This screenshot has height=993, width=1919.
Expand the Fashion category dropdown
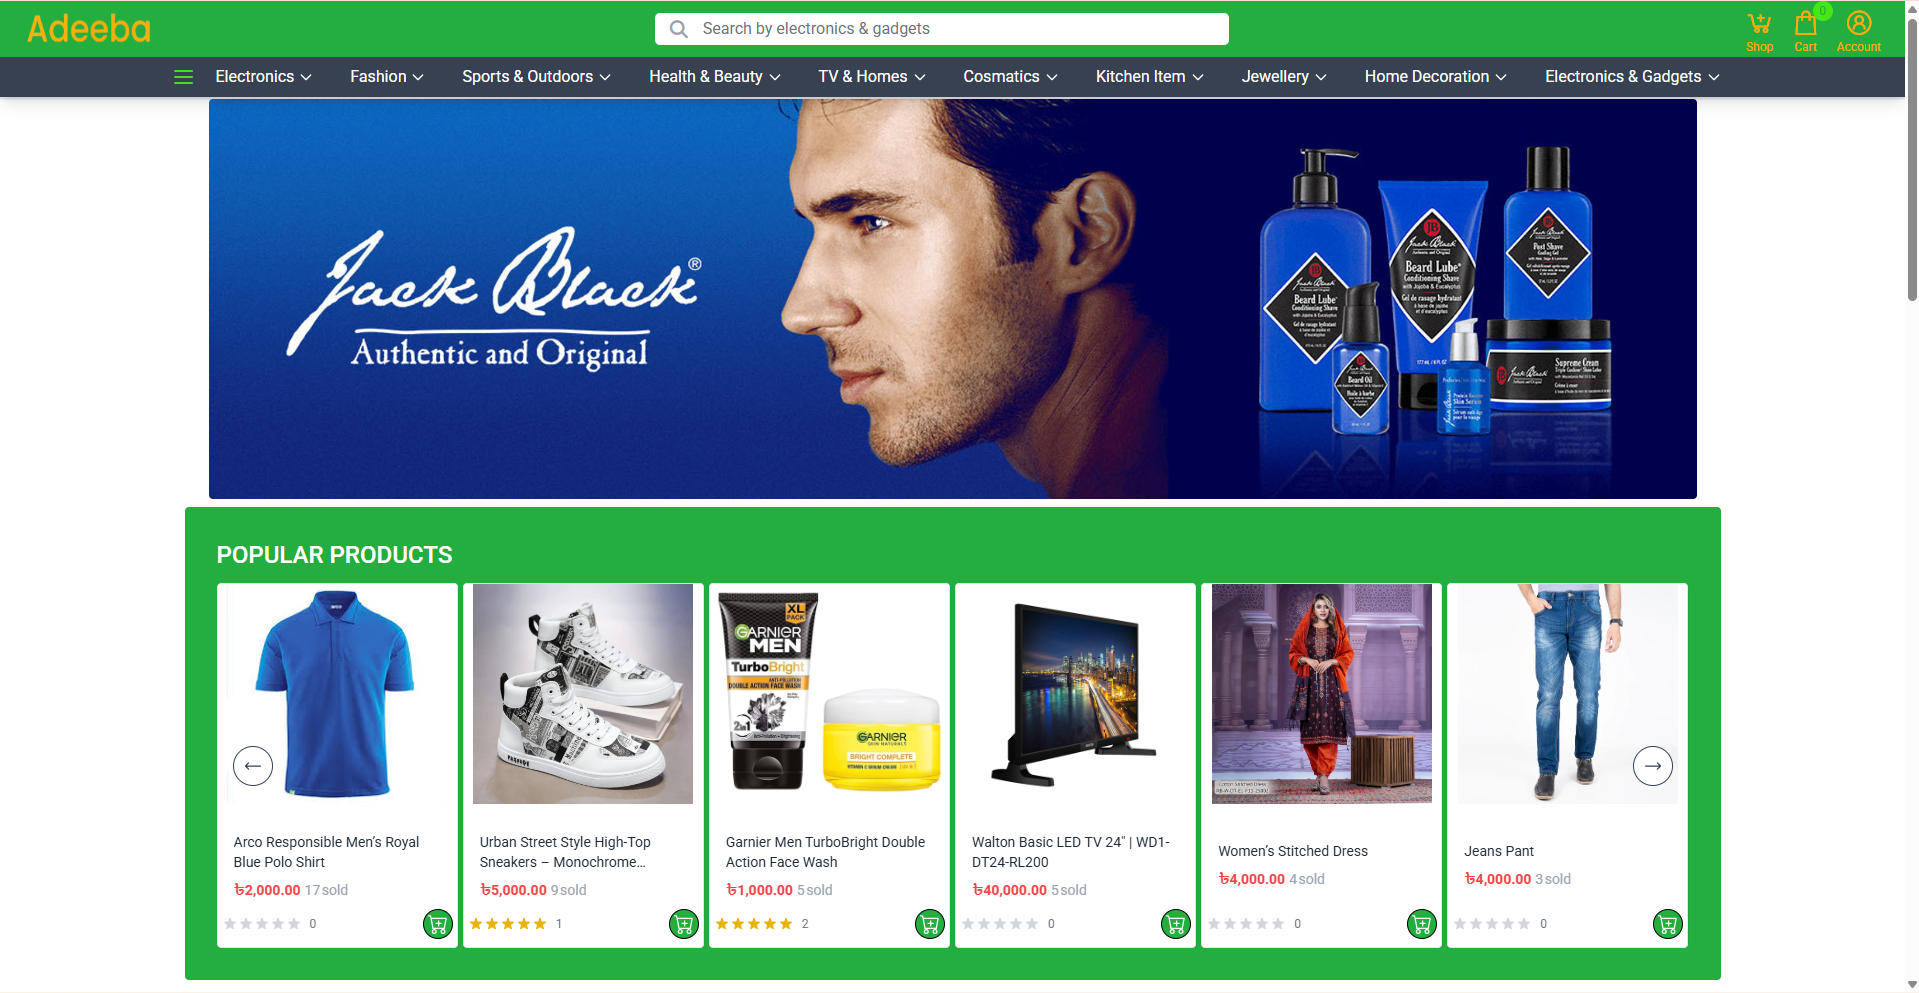387,77
